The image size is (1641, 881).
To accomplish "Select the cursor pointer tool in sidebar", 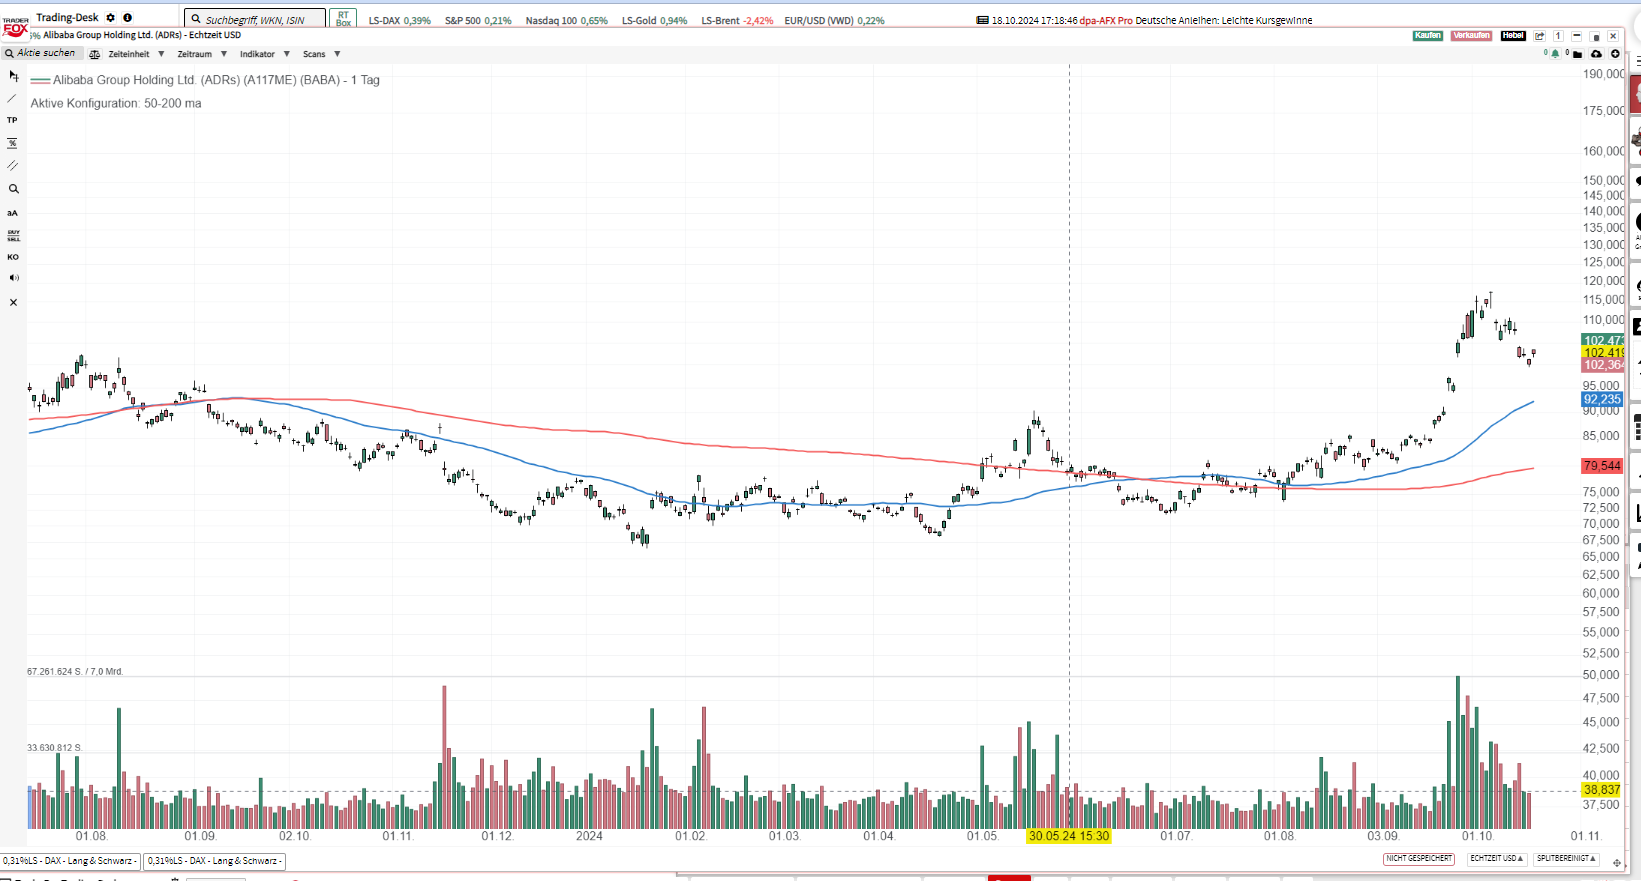I will pos(13,76).
